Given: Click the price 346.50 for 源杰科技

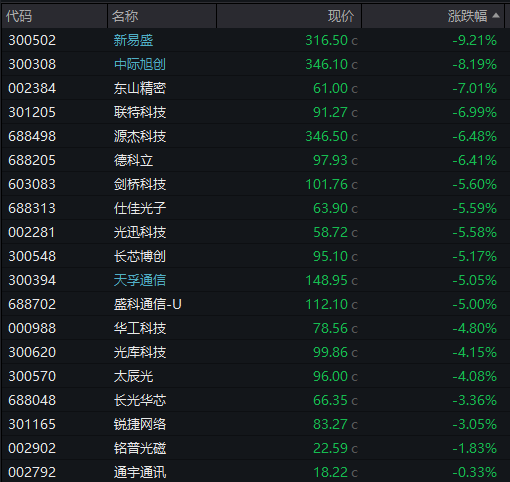Looking at the screenshot, I should click(x=327, y=136).
